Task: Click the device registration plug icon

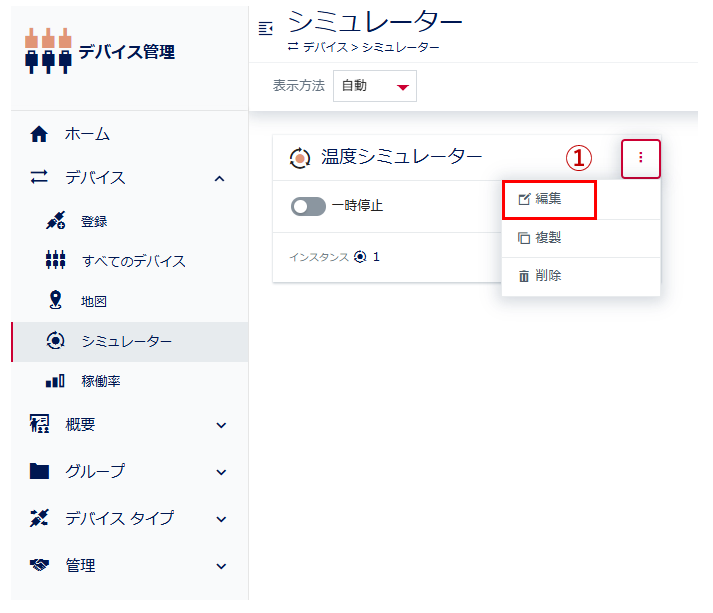Action: [56, 221]
